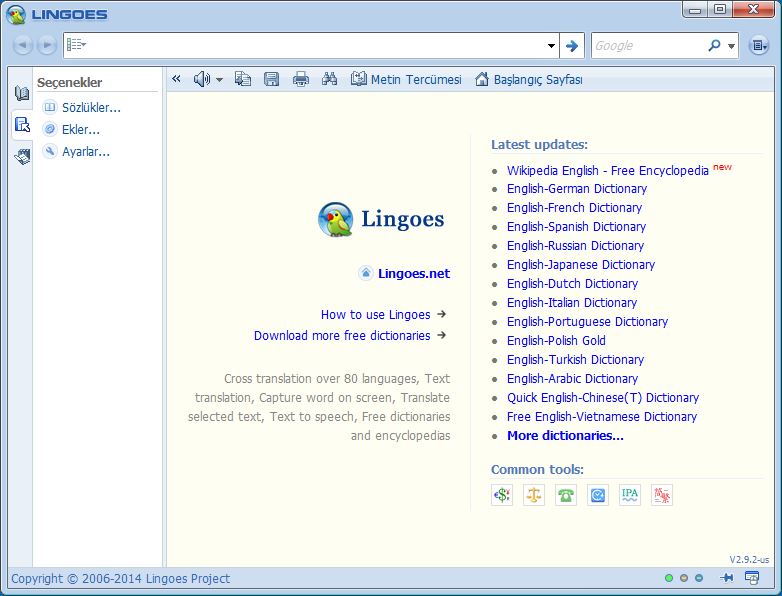
Task: Open the appendices notepad sidebar tab
Action: pos(22,156)
